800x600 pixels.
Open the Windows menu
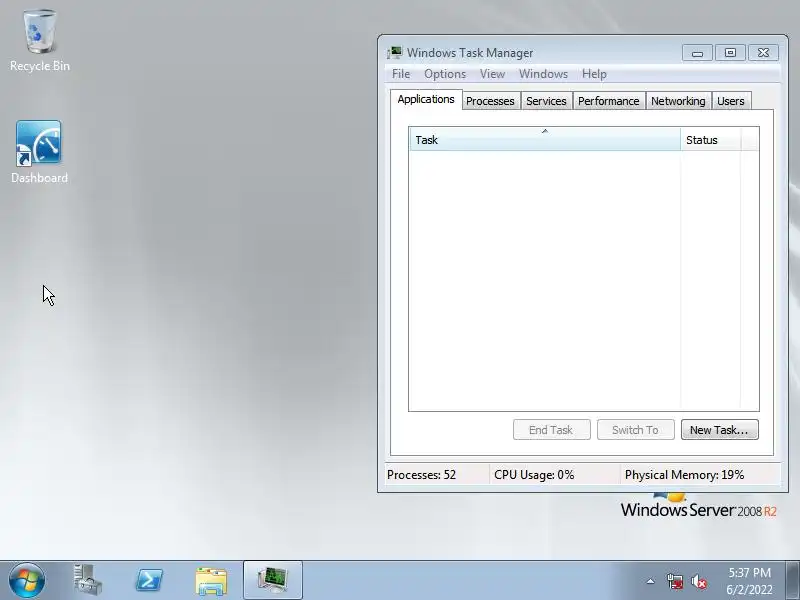click(x=543, y=74)
